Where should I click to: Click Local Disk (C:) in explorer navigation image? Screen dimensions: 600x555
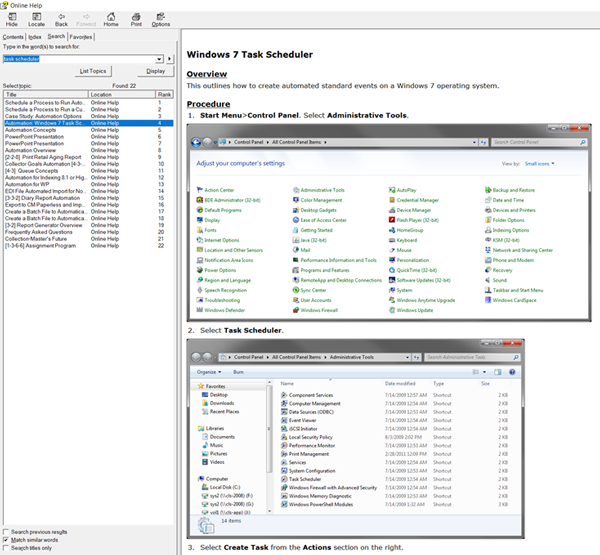[221, 487]
